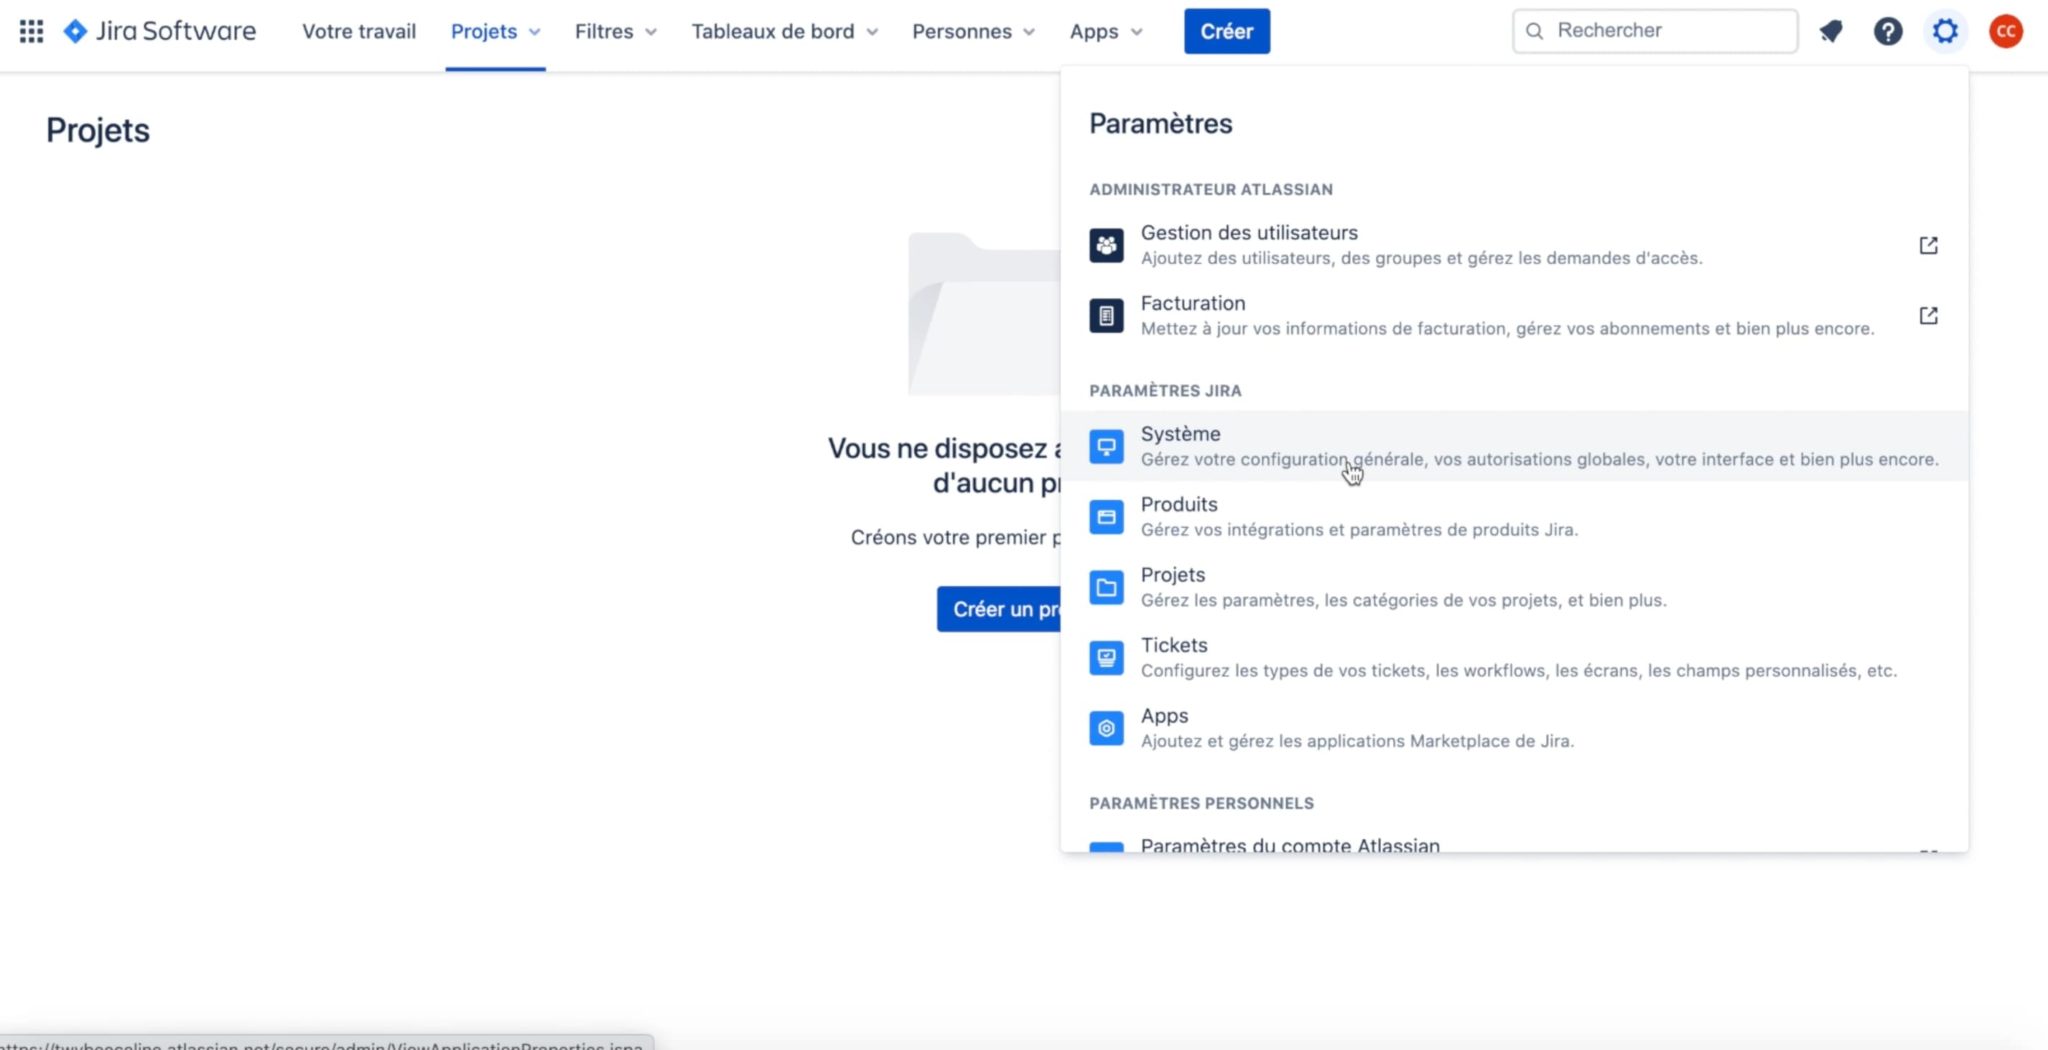Click the Projets page heading
Screen dimensions: 2048x1050
coord(98,130)
